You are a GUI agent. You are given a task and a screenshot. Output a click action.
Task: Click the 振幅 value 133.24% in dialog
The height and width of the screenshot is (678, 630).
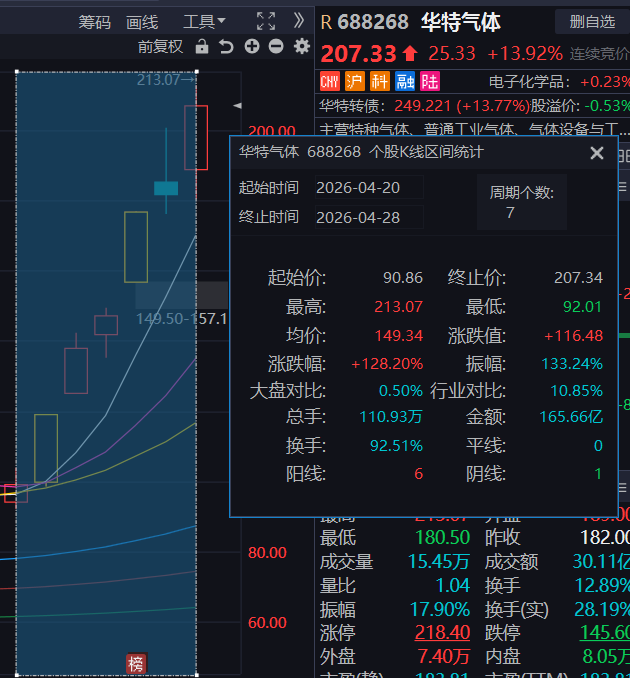(572, 364)
